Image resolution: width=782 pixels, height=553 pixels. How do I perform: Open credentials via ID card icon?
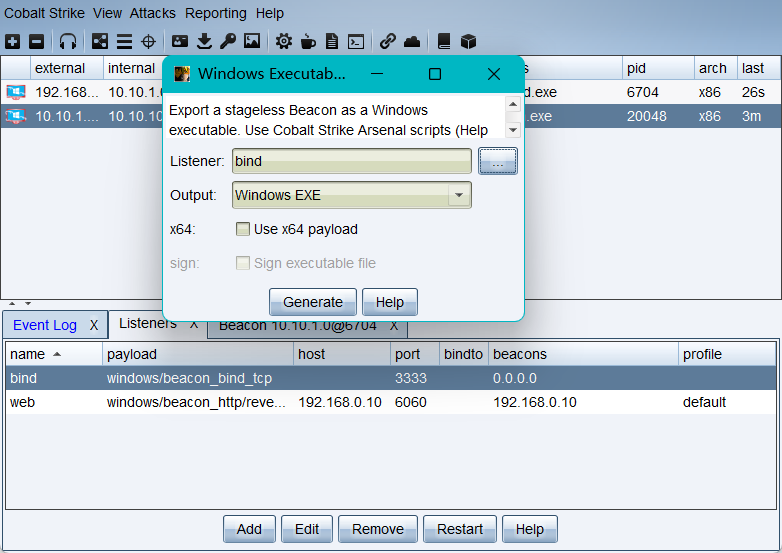click(180, 41)
